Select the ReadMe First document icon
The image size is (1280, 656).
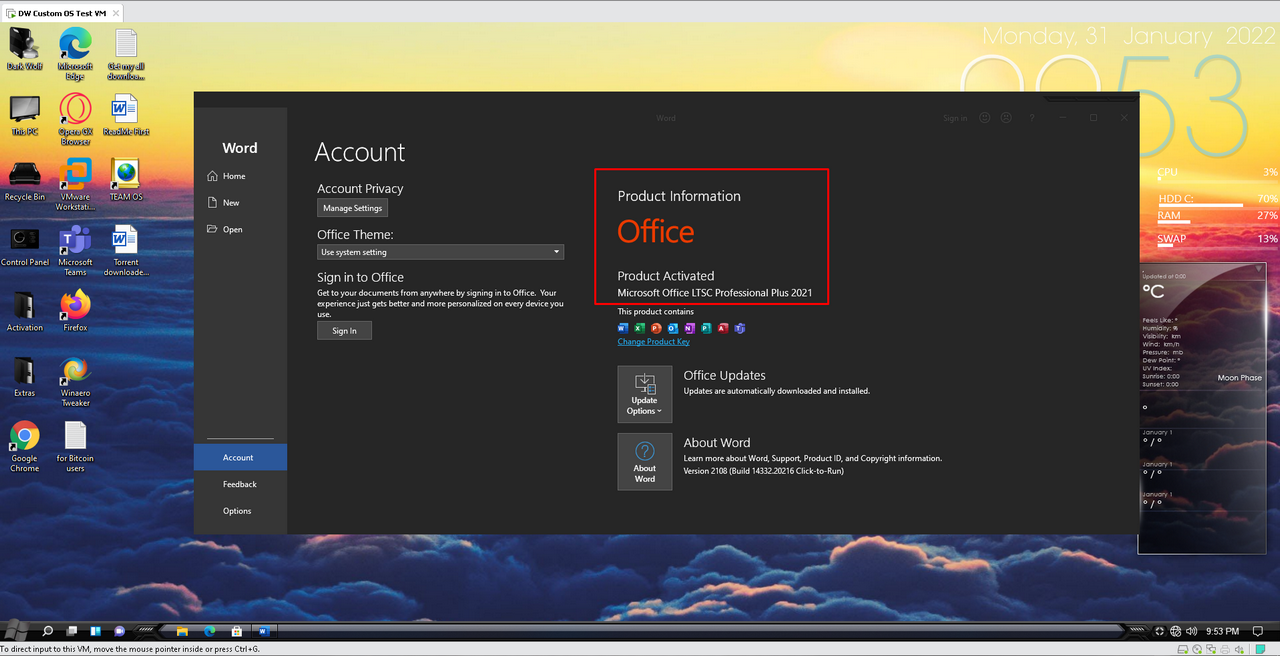click(x=126, y=115)
